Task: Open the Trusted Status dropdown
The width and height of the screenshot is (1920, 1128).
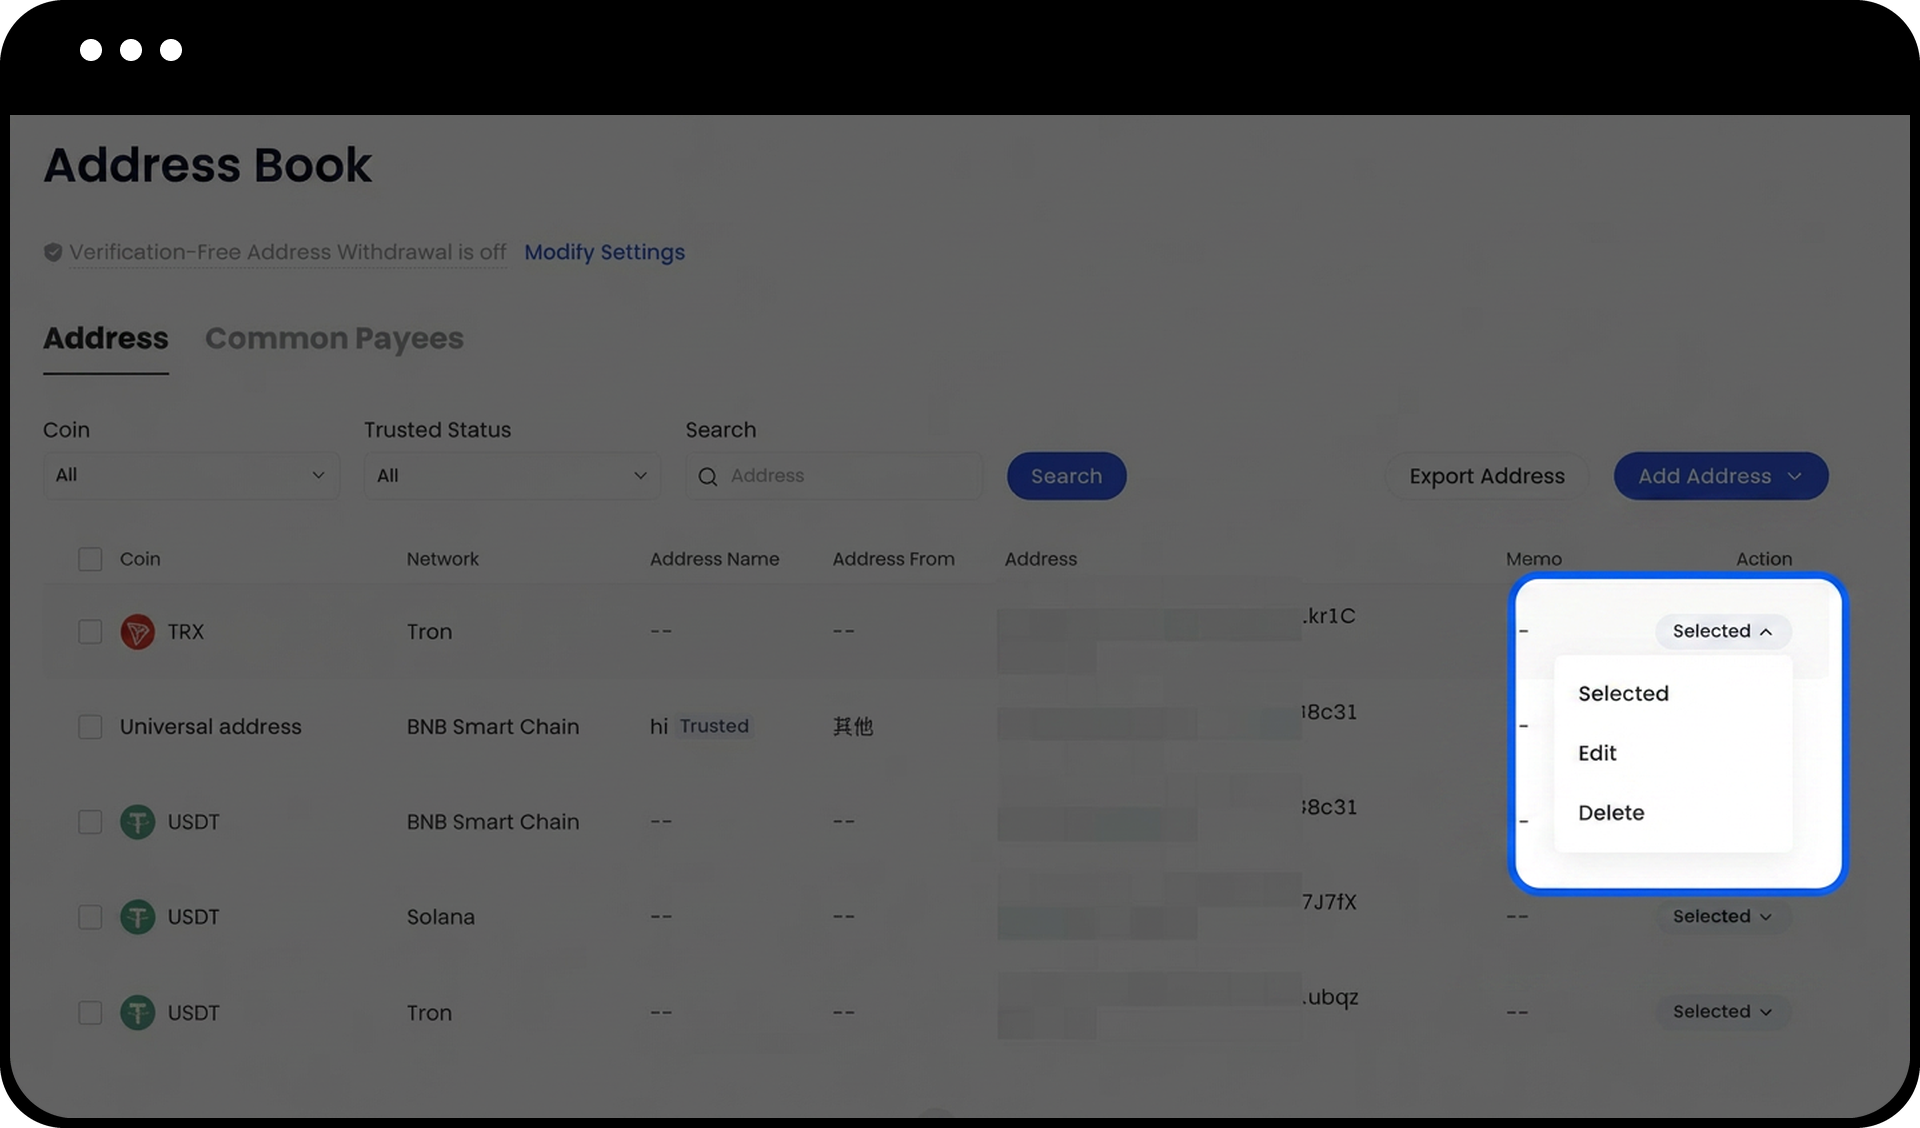Action: (x=511, y=476)
